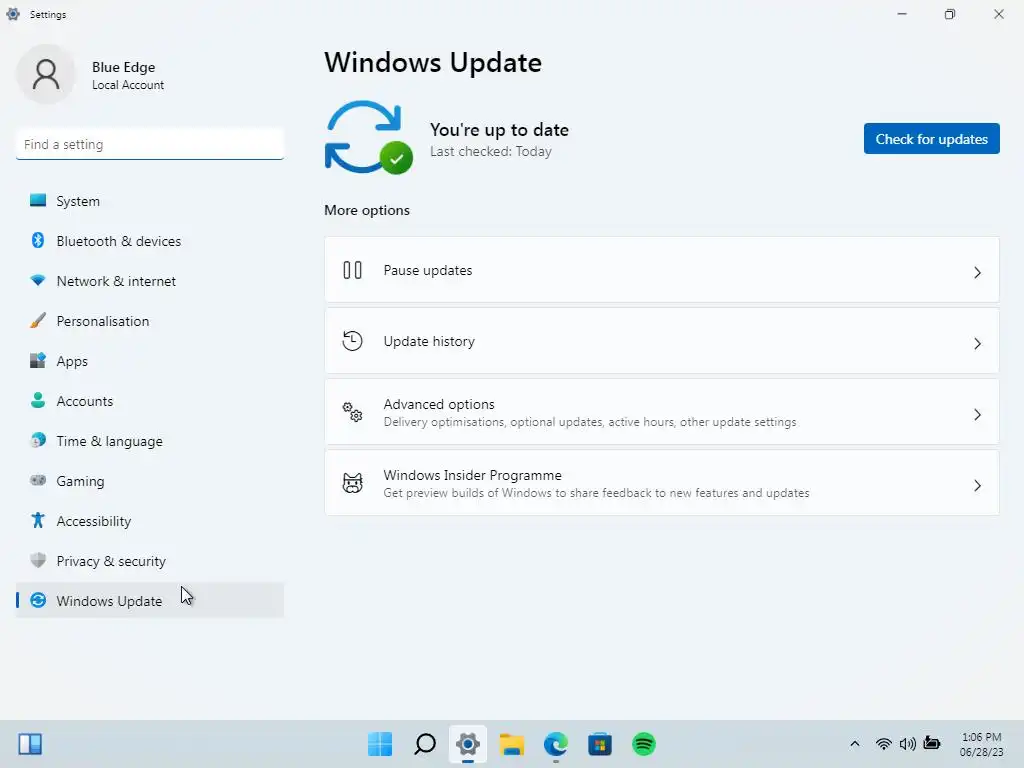Click the Find a setting search box
This screenshot has width=1024, height=768.
coord(150,144)
